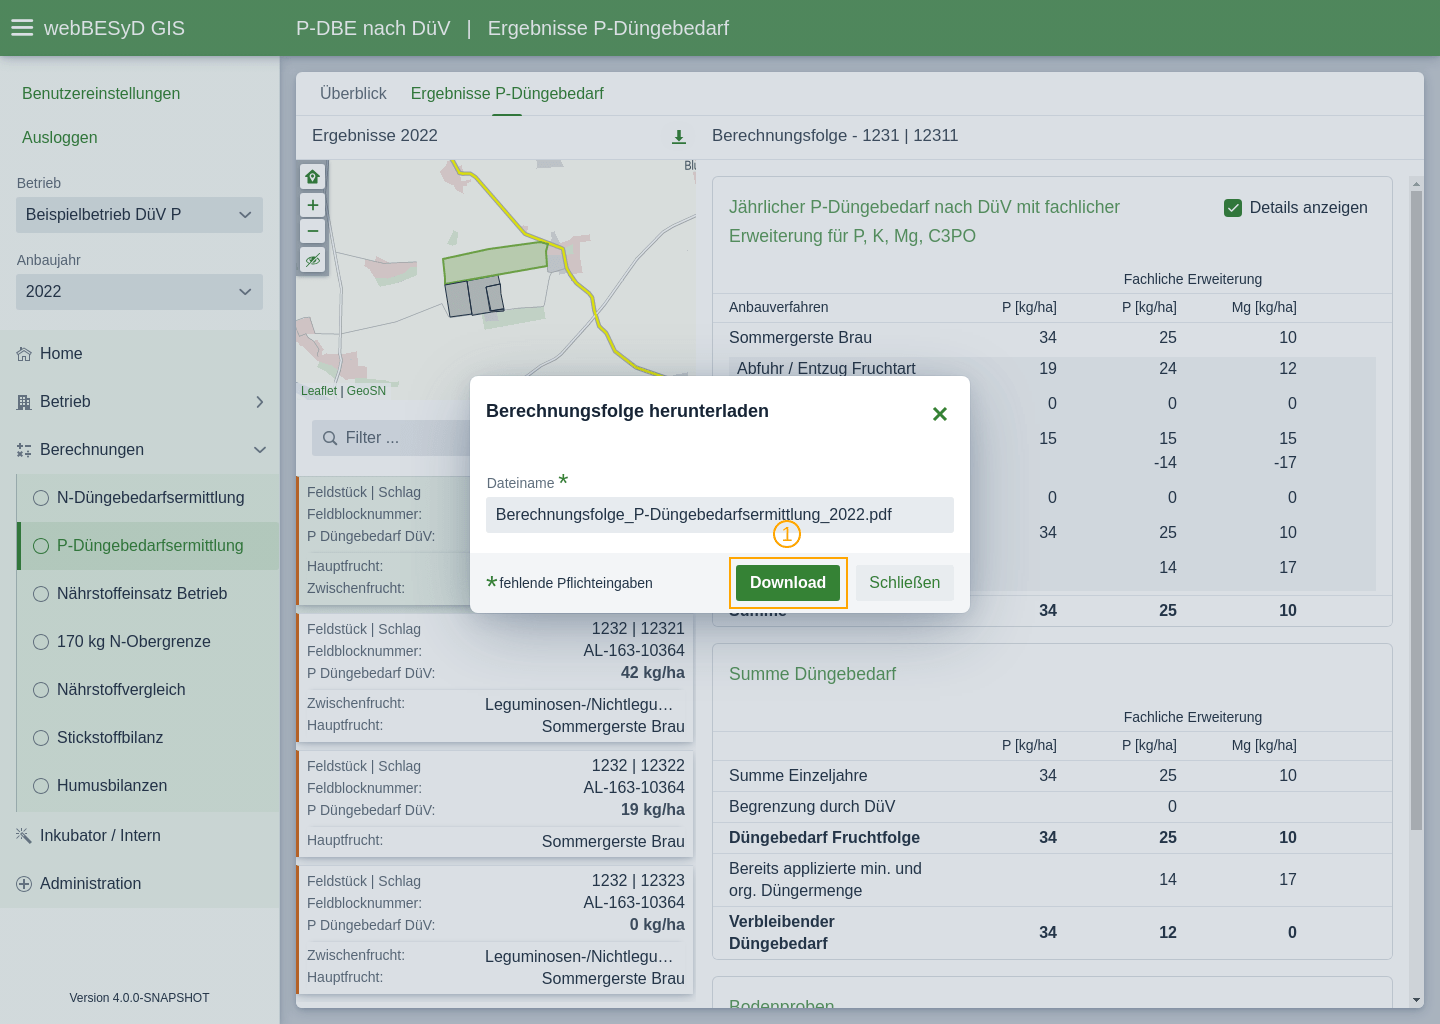Open the Anbaujahr dropdown showing 2022
Image resolution: width=1440 pixels, height=1024 pixels.
click(x=139, y=292)
